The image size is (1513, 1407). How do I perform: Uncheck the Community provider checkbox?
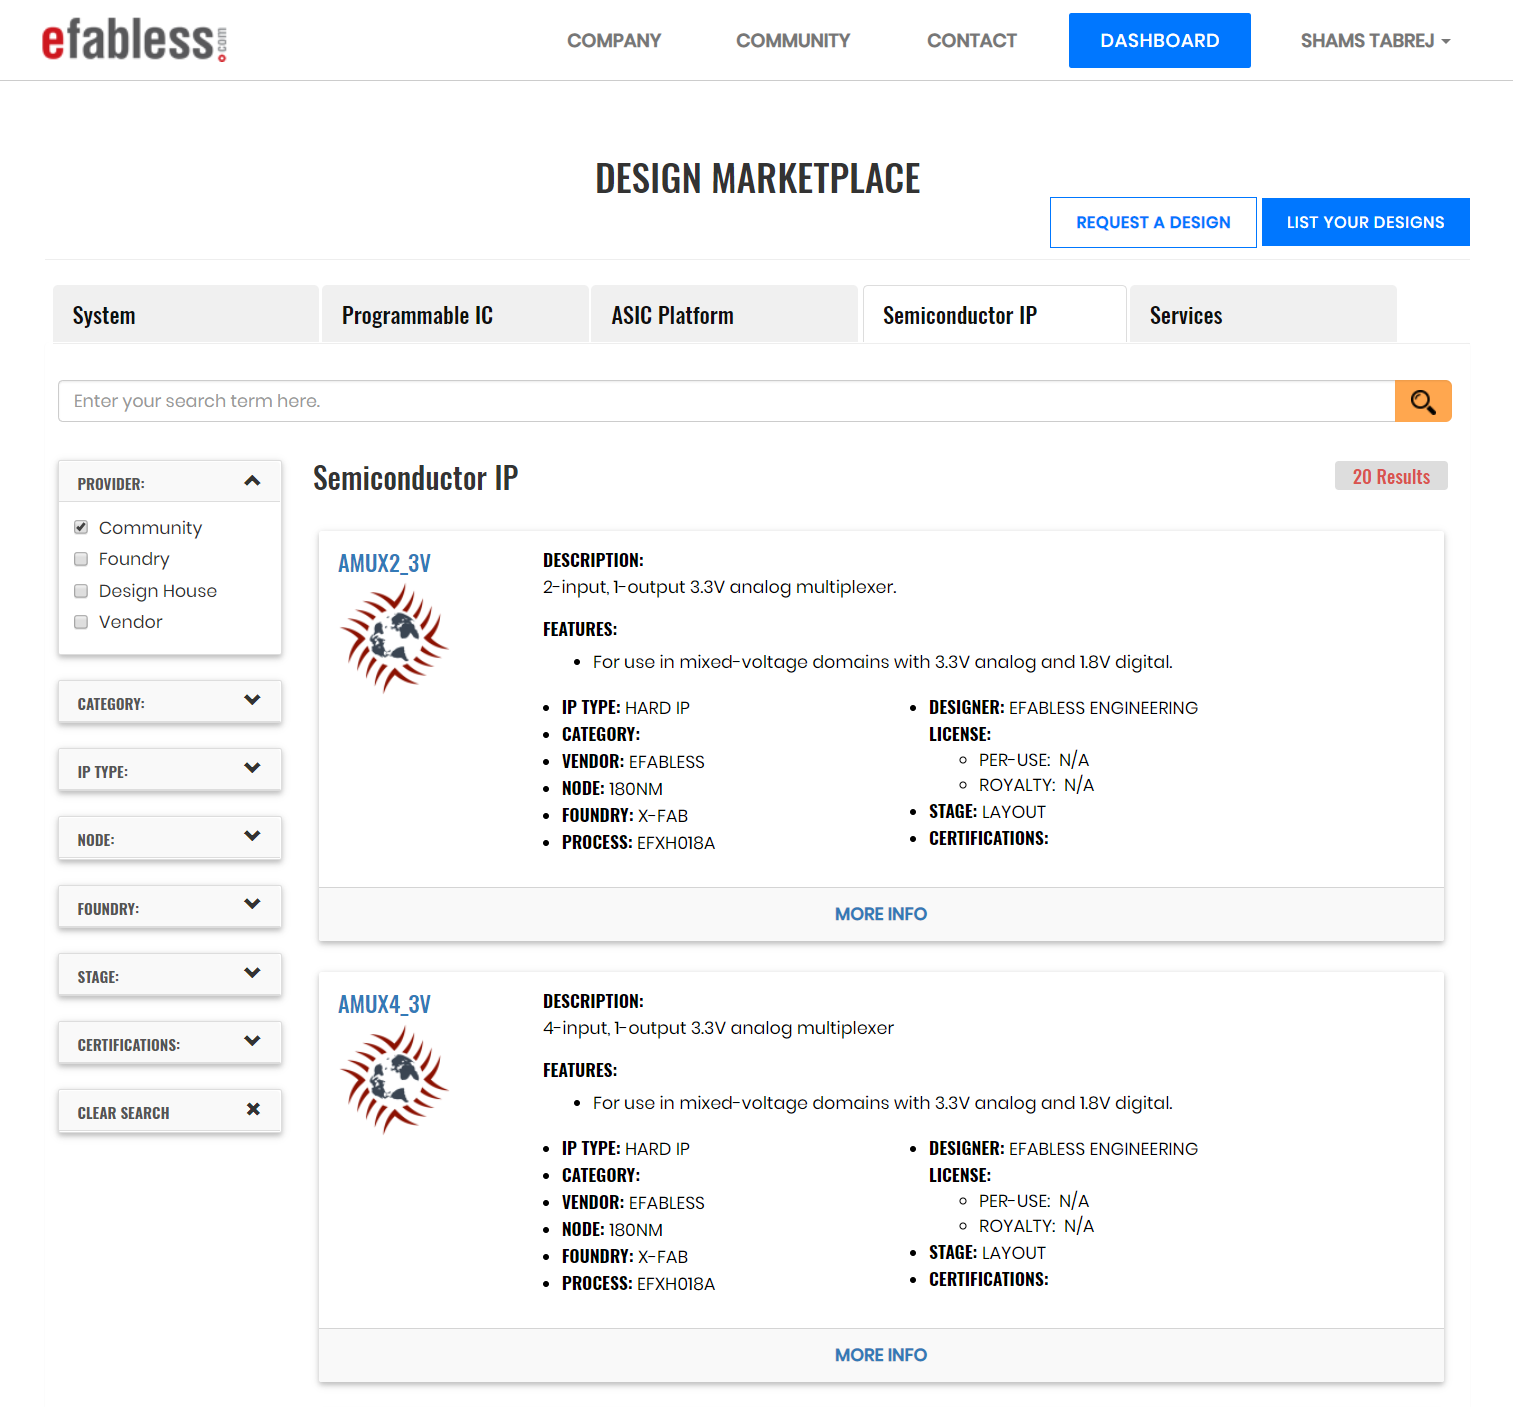(x=81, y=527)
